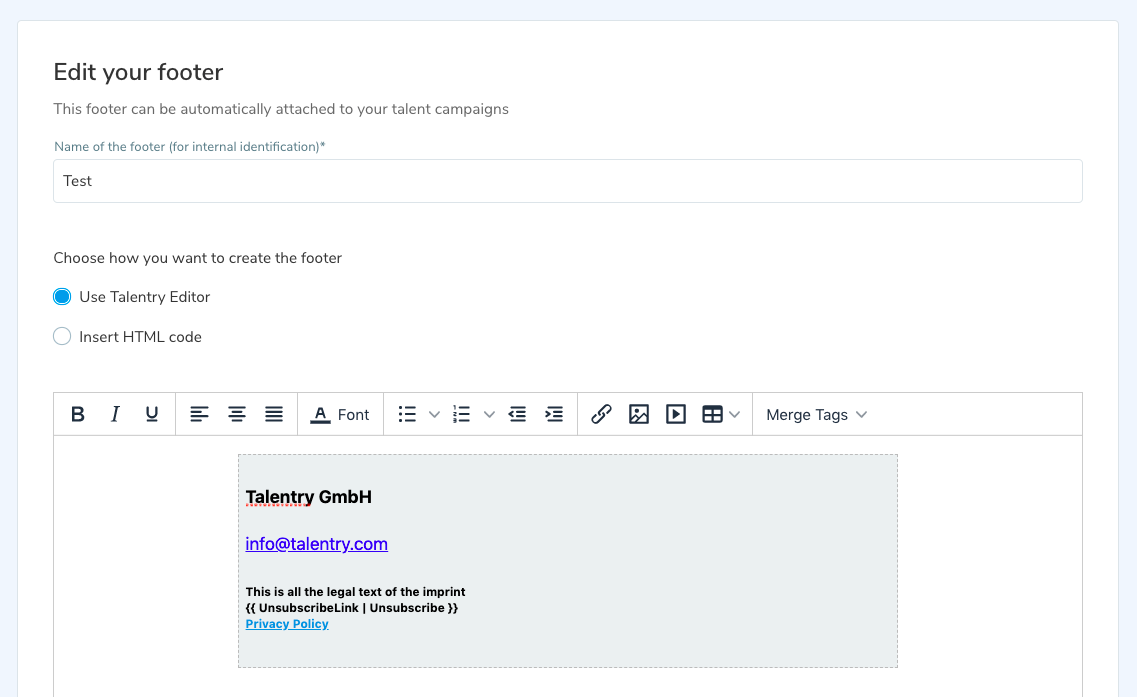This screenshot has width=1137, height=697.
Task: Justify the text alignment
Action: (274, 414)
